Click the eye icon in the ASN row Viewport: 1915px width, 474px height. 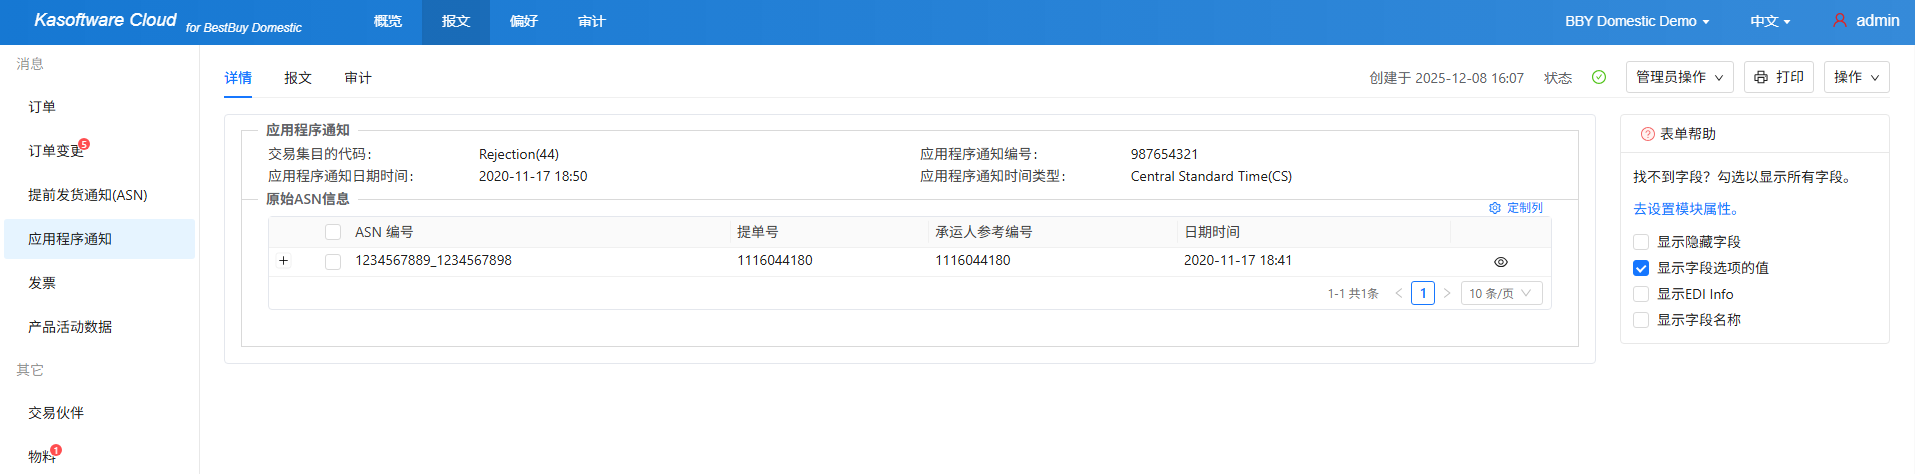pyautogui.click(x=1500, y=262)
